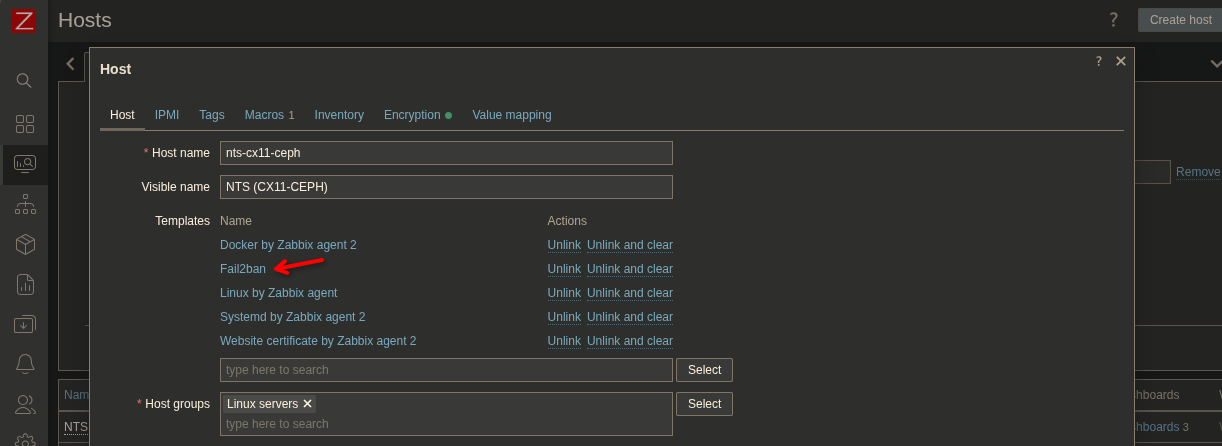Switch to the Value mapping tab

tap(512, 115)
